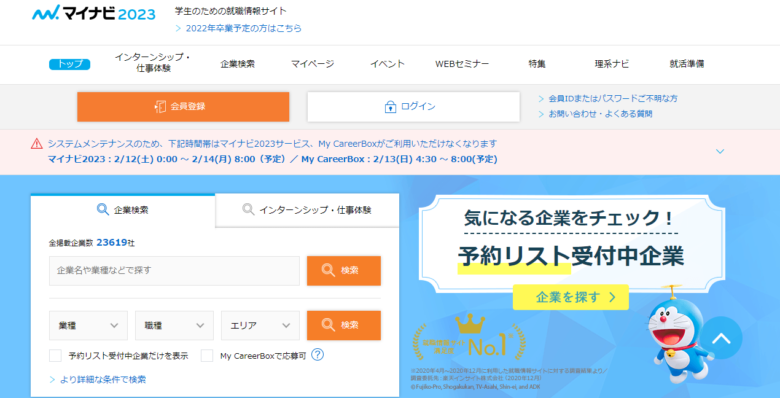This screenshot has height=398, width=780.
Task: Open 特集 nav item
Action: [x=537, y=64]
